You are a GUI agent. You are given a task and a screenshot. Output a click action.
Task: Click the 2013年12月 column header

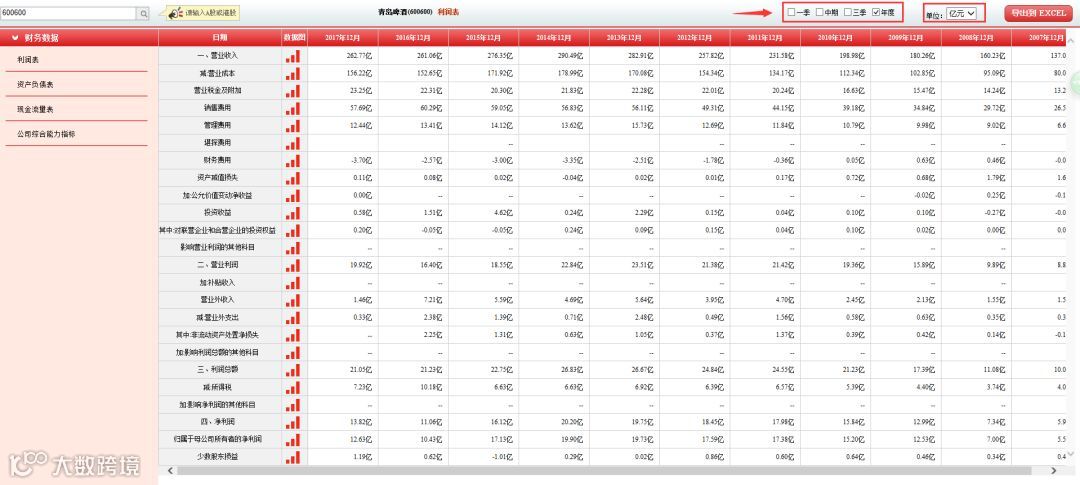click(x=625, y=38)
